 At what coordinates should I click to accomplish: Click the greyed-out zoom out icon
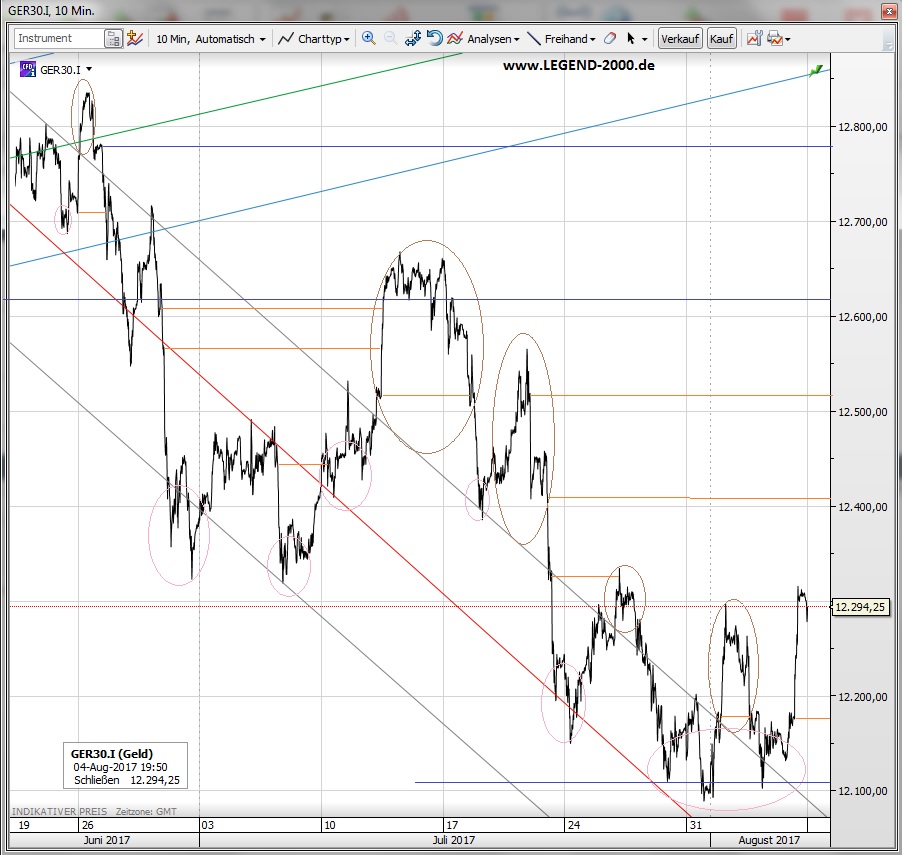(x=390, y=38)
